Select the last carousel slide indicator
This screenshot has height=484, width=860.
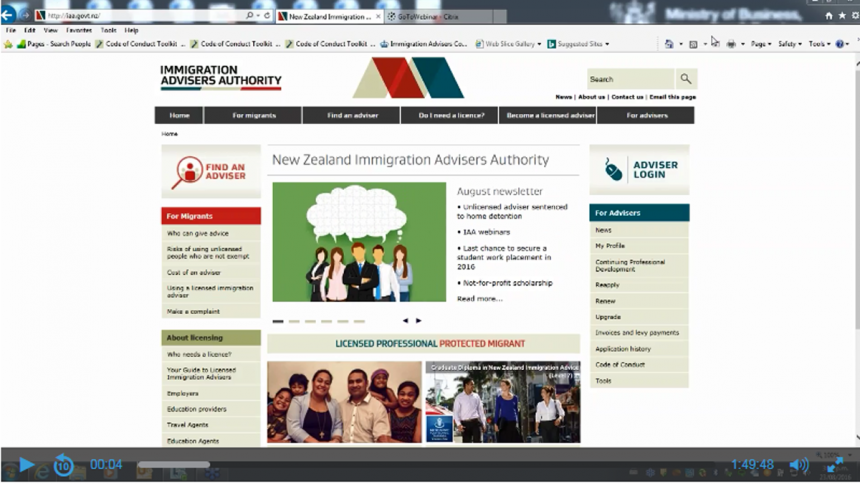click(359, 322)
